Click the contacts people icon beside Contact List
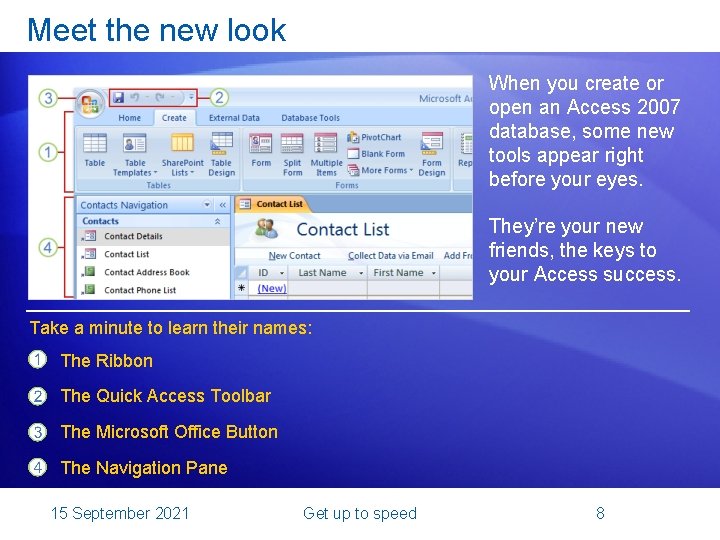 267,229
